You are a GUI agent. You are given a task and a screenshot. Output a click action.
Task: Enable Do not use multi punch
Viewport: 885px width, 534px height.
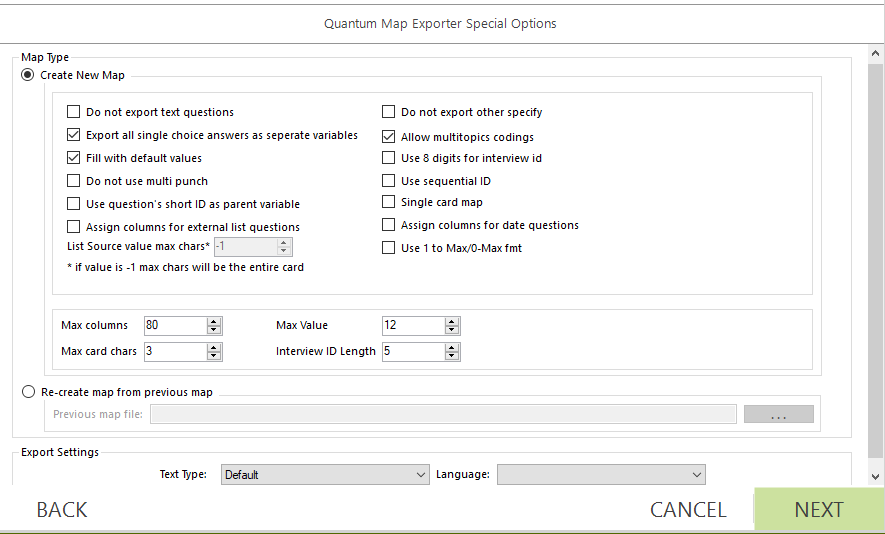coord(73,181)
